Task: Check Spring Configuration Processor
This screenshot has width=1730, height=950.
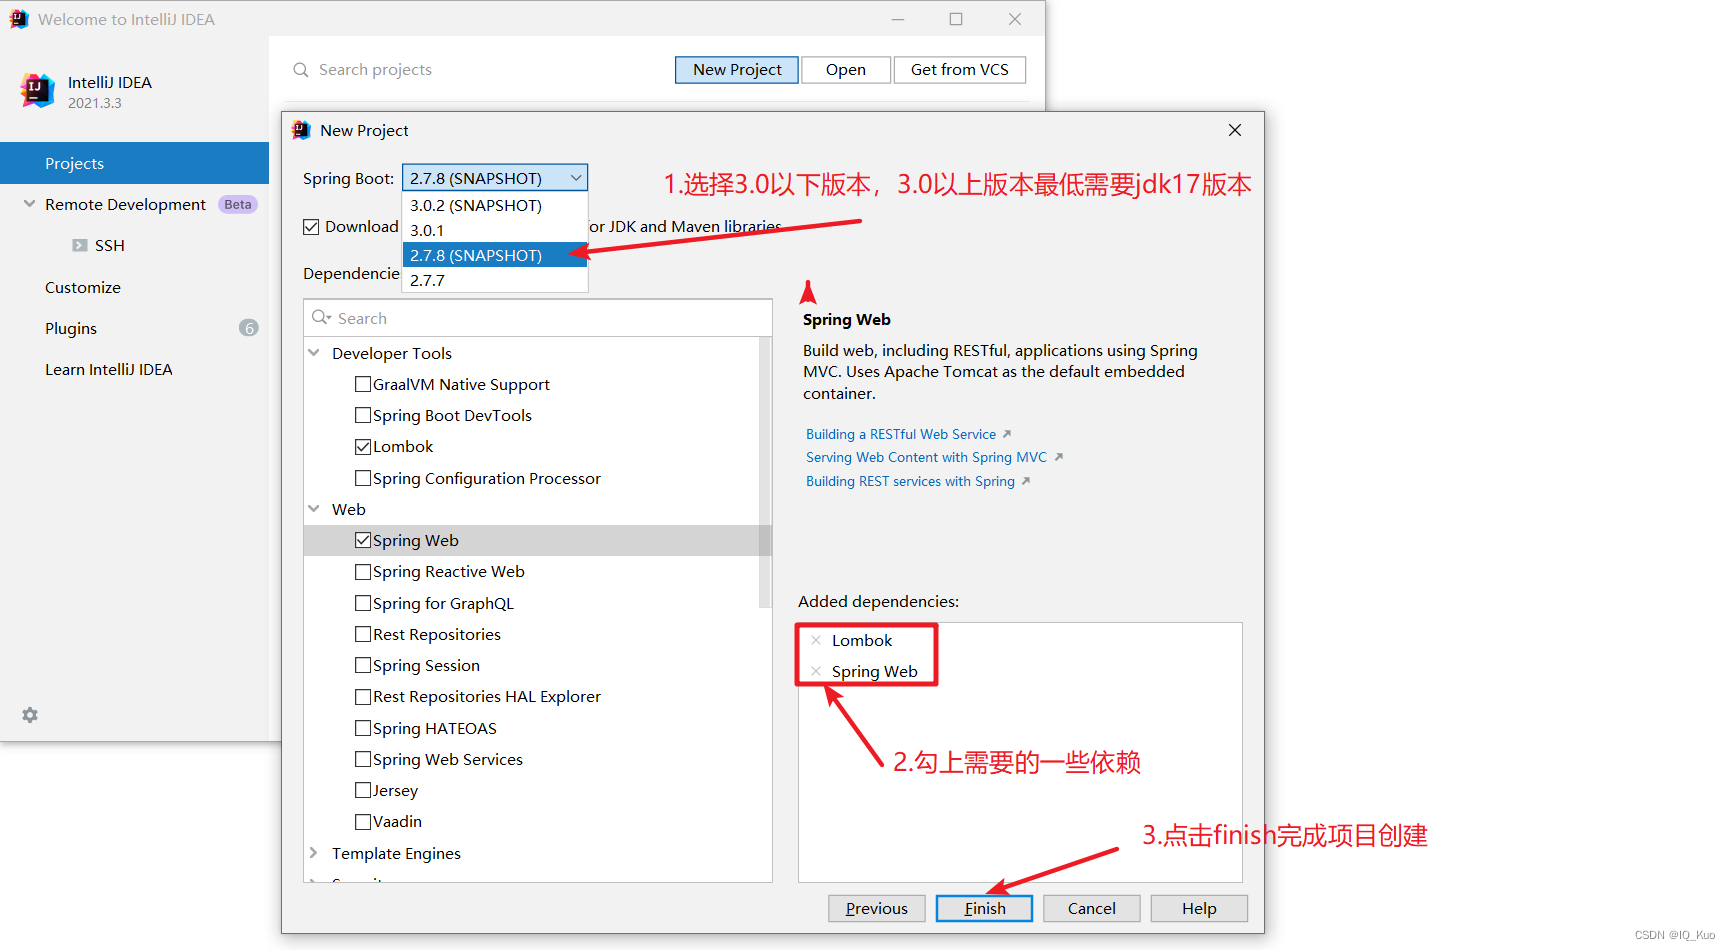Action: coord(363,478)
